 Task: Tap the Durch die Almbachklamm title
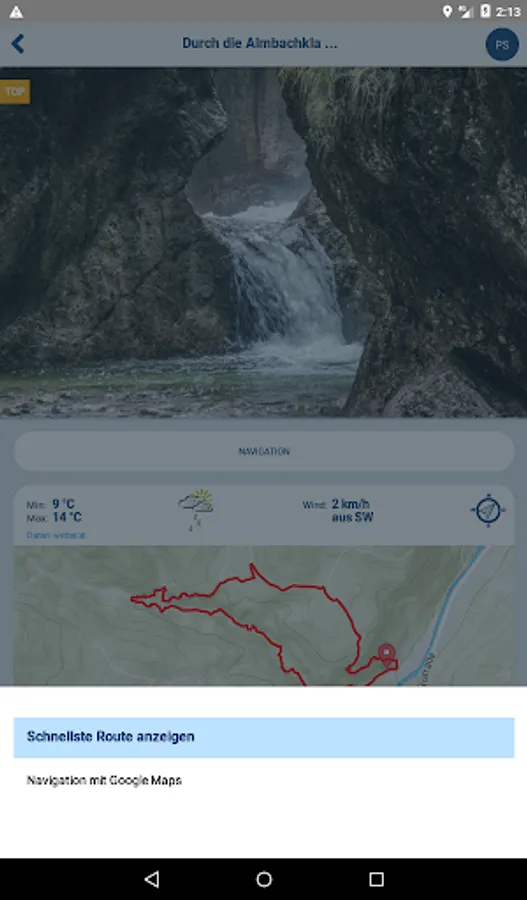[259, 43]
